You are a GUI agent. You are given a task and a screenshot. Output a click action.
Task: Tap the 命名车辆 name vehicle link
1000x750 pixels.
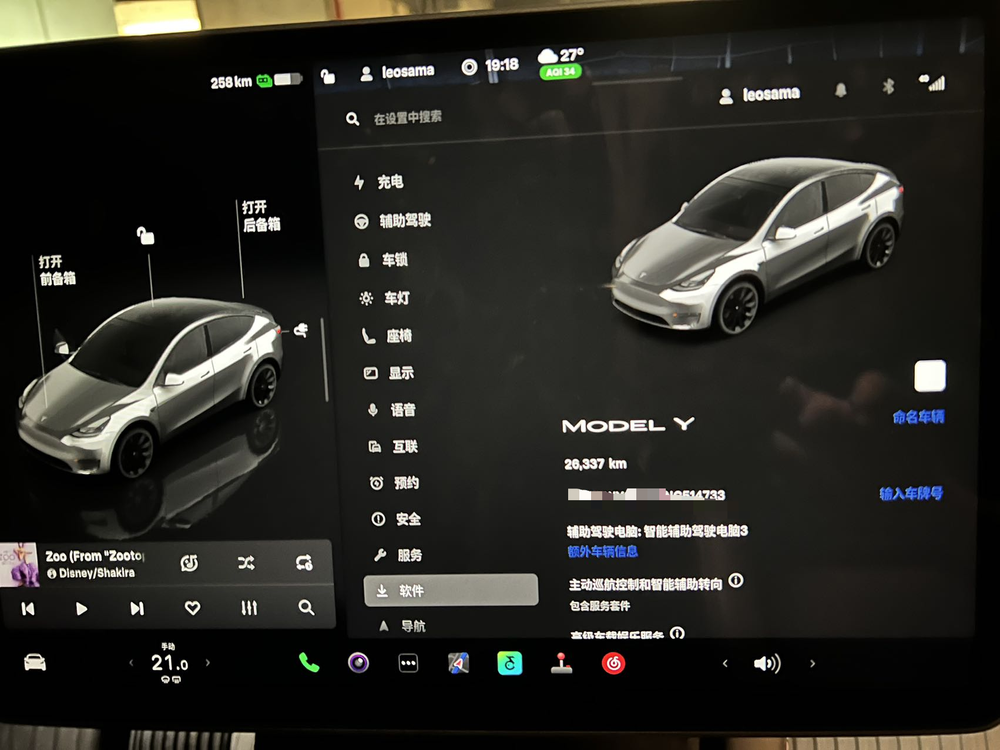[918, 417]
